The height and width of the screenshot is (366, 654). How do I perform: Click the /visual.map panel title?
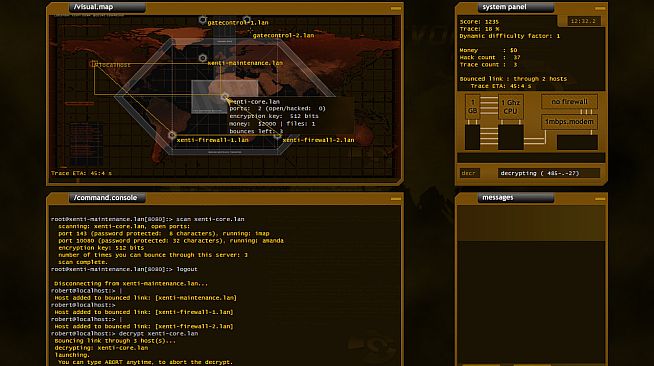click(93, 7)
